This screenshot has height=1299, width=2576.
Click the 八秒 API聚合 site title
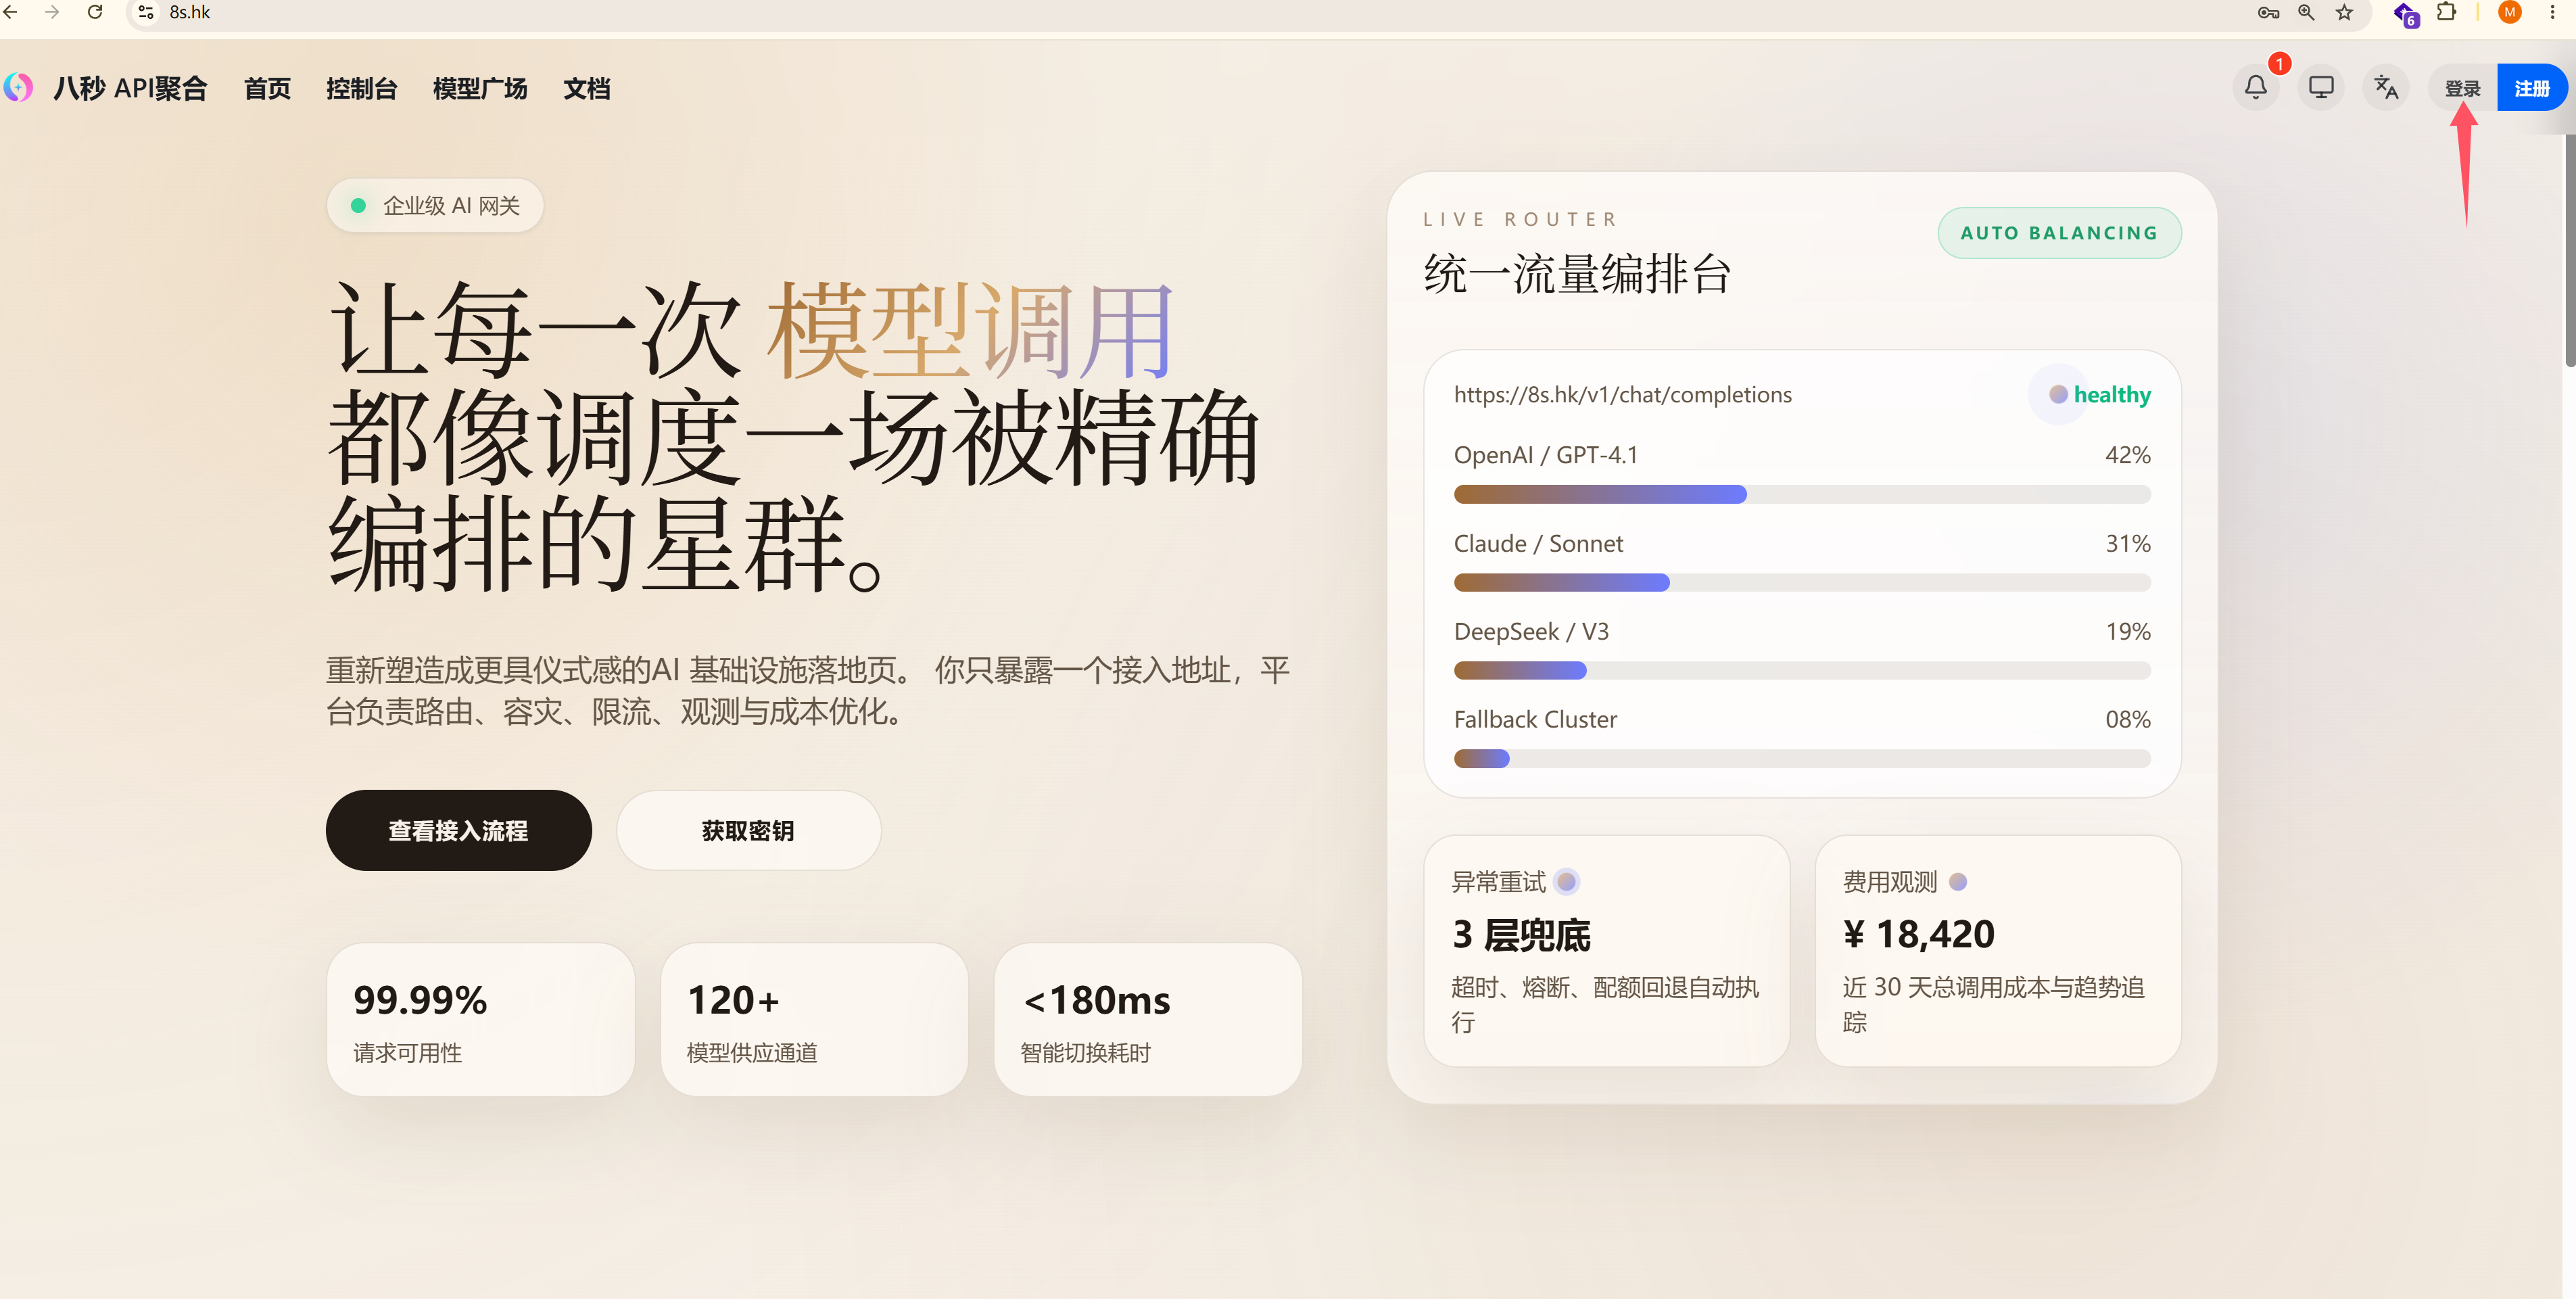click(130, 89)
